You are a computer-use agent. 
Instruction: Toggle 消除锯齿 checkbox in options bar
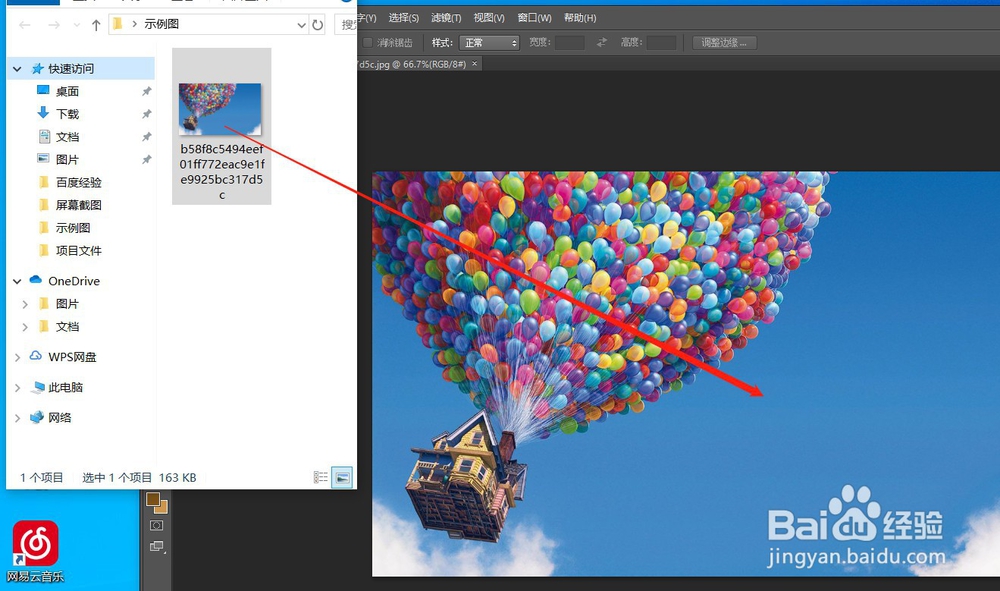367,43
